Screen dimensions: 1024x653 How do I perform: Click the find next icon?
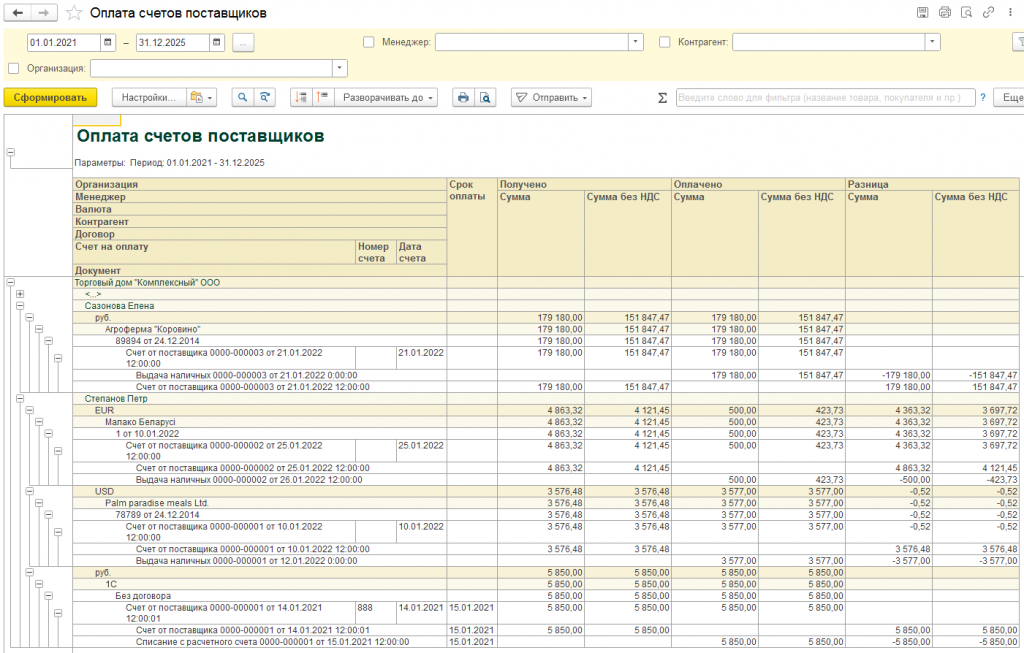pyautogui.click(x=265, y=97)
